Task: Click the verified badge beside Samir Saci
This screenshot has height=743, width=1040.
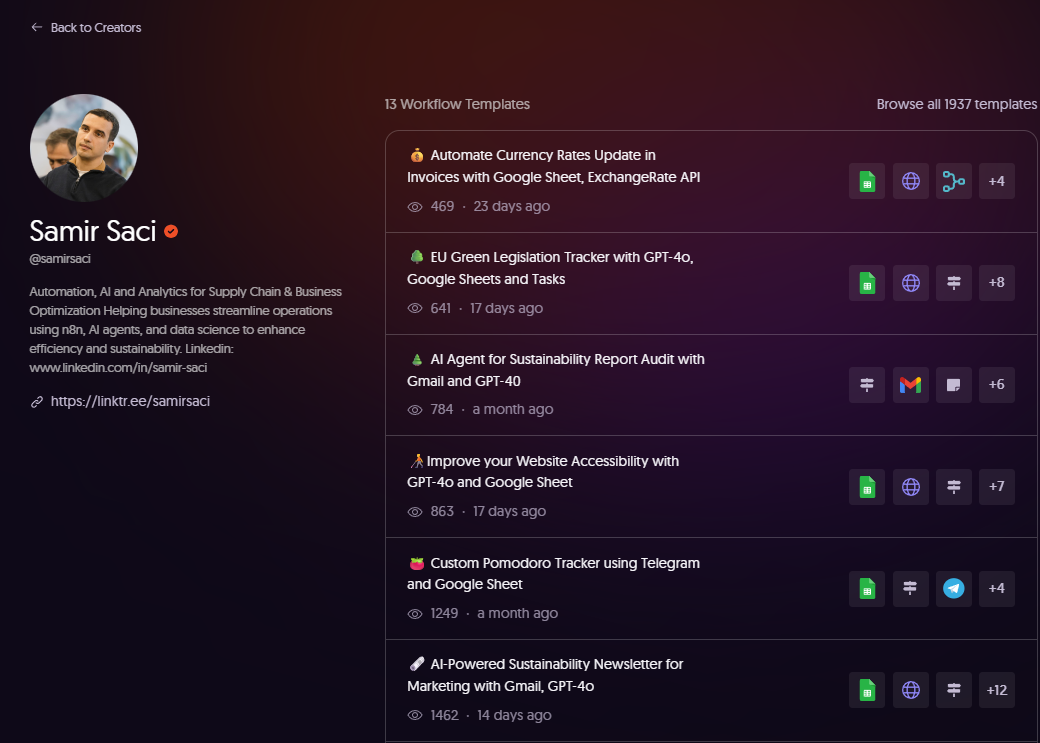Action: click(171, 231)
